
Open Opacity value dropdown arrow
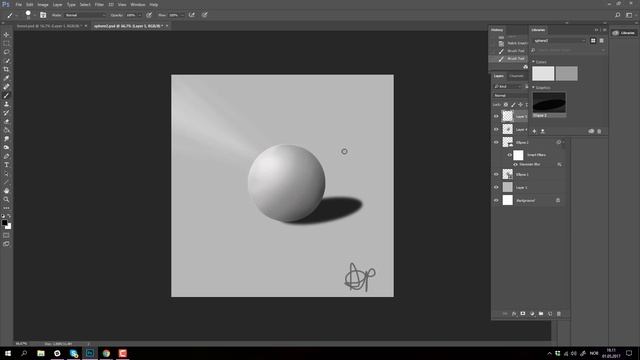(x=140, y=15)
